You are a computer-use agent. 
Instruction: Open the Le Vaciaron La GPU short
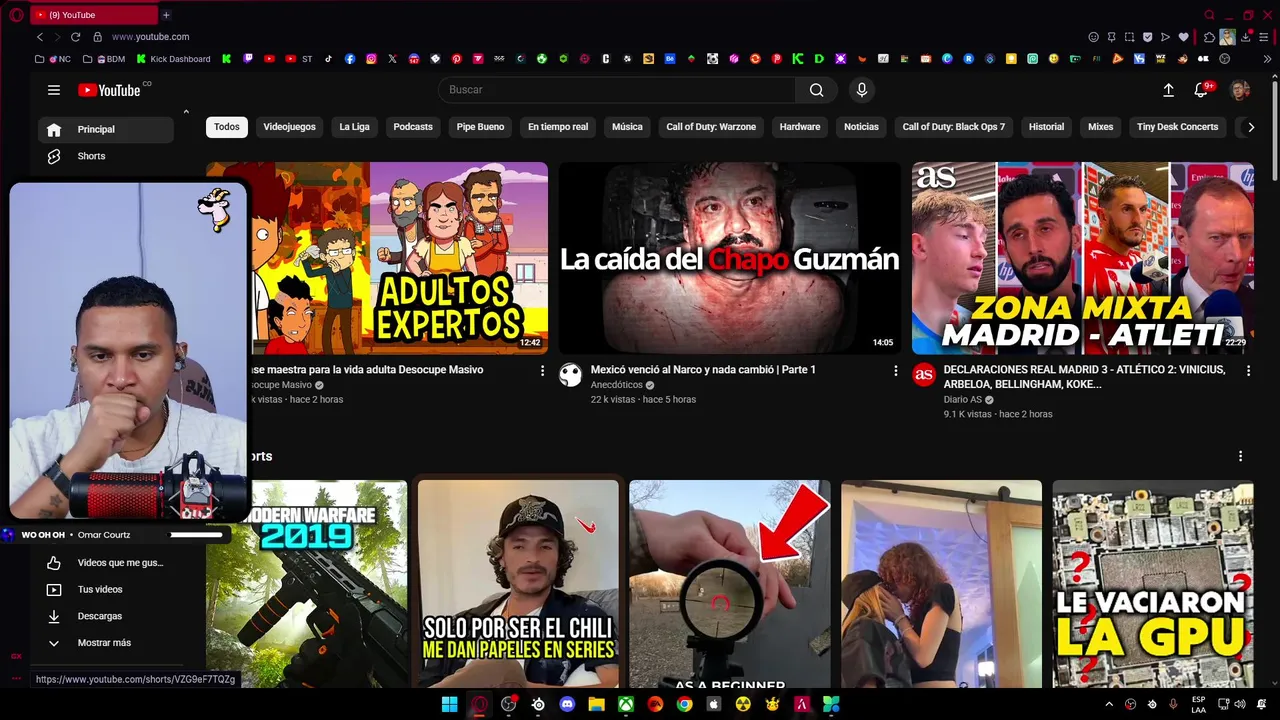point(1153,584)
